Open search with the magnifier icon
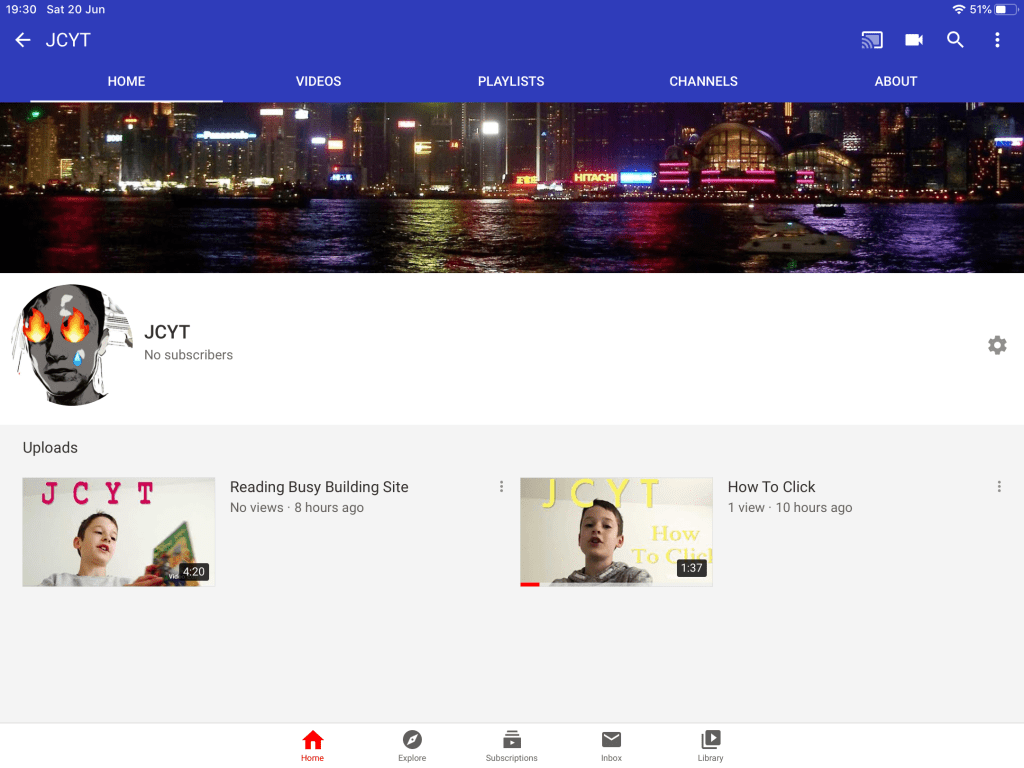1024x768 pixels. (956, 40)
